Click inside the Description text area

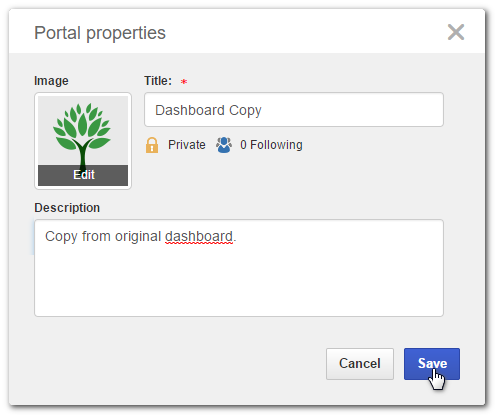[x=239, y=268]
